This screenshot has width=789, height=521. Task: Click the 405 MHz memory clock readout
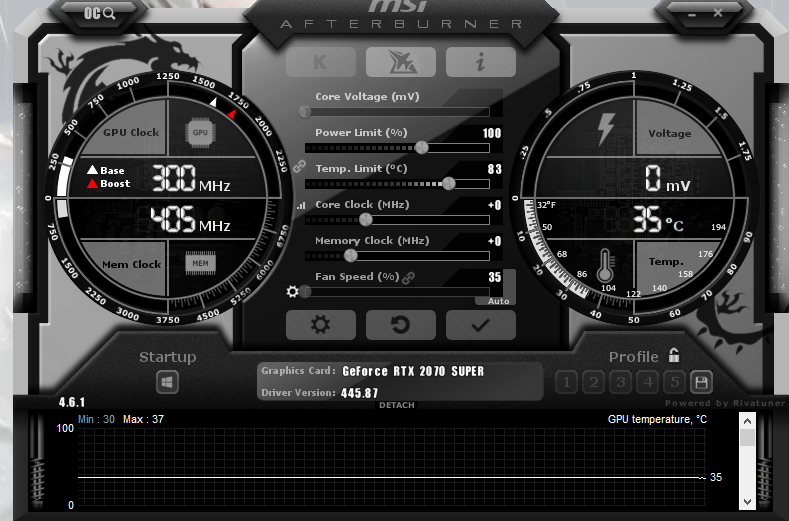191,219
